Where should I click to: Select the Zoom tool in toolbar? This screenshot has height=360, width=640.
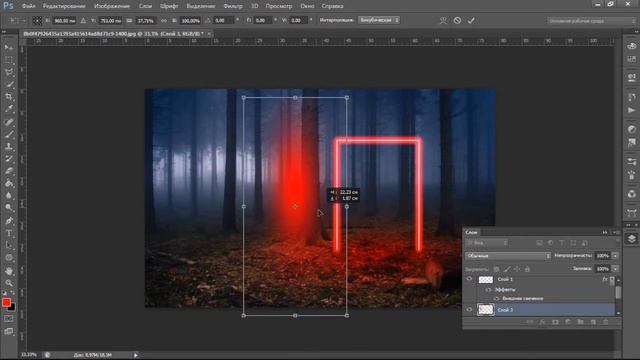9,283
